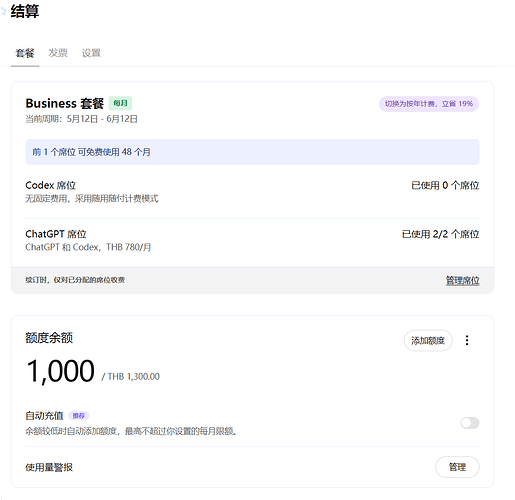Click the 前1个席位可免费使用48个月 banner
515x500 pixels.
[x=252, y=152]
